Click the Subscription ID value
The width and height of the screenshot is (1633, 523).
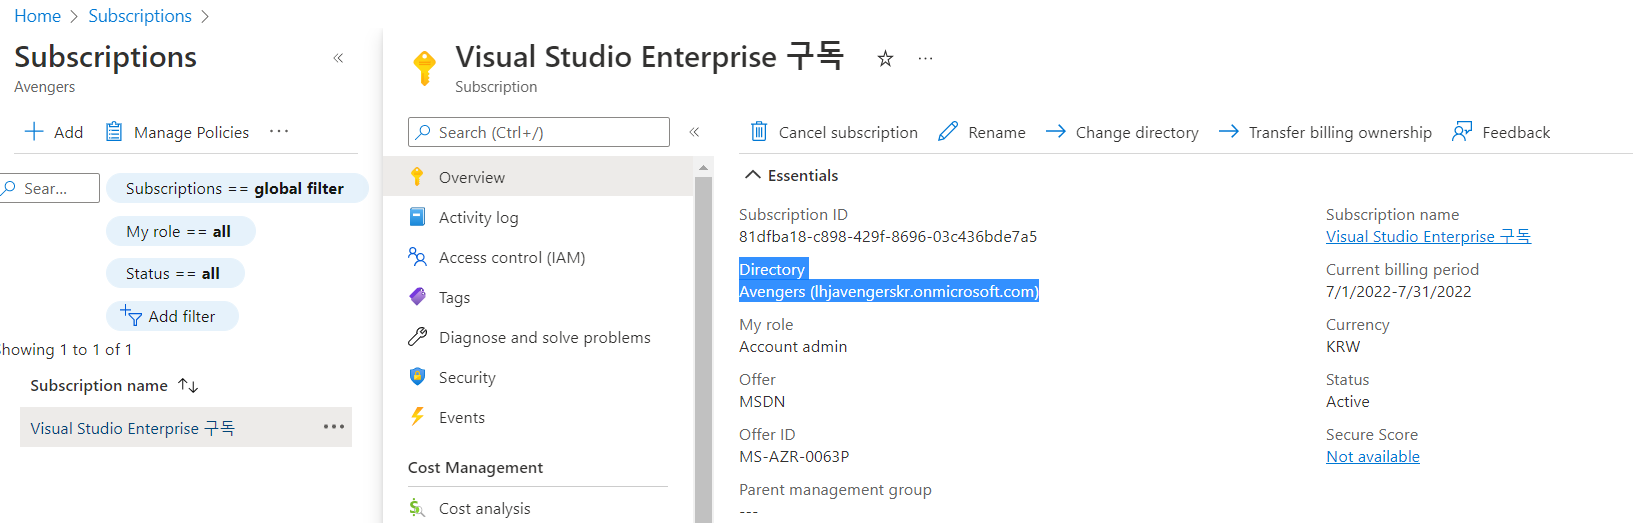[888, 237]
